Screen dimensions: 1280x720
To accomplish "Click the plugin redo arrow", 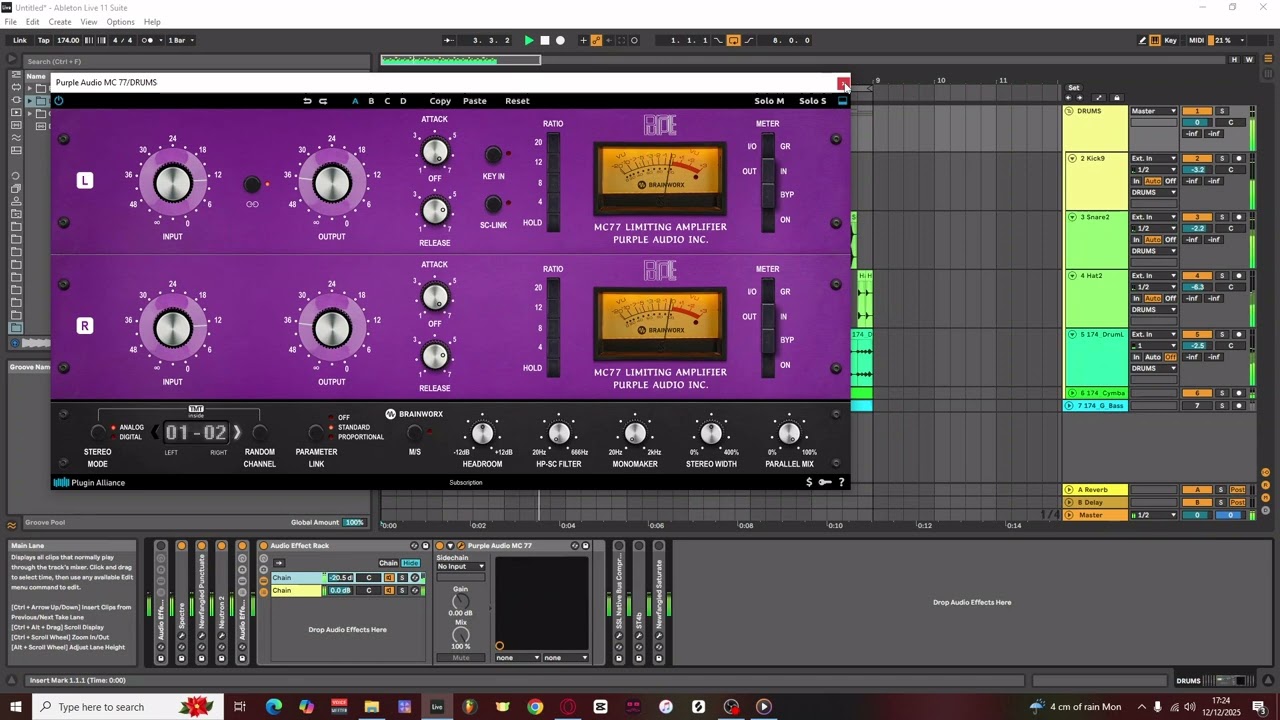I will coord(323,101).
